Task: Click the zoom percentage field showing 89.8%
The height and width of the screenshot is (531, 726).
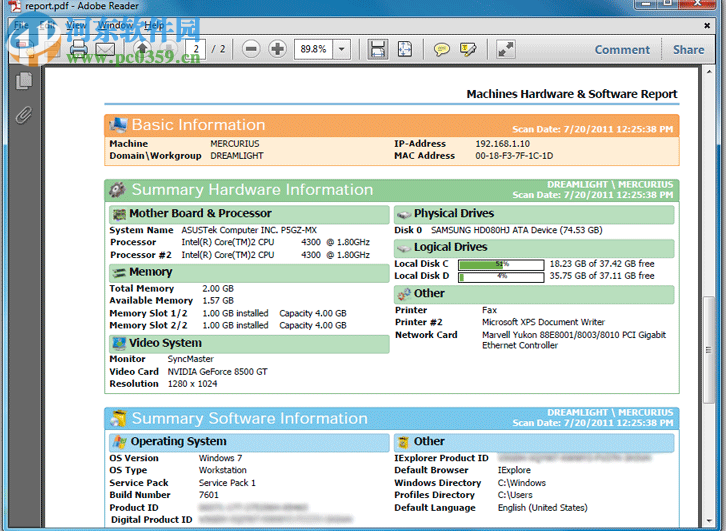Action: click(x=313, y=49)
